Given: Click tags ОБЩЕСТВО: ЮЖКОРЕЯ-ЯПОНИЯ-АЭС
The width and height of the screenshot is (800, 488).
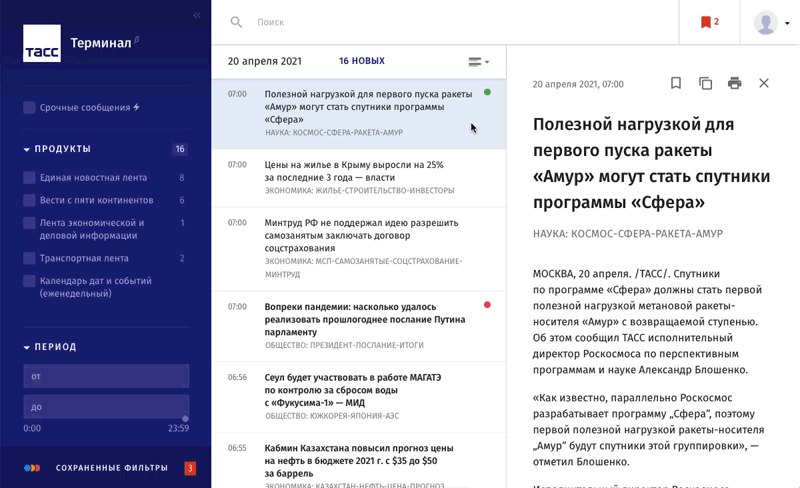Looking at the screenshot, I should [x=332, y=416].
